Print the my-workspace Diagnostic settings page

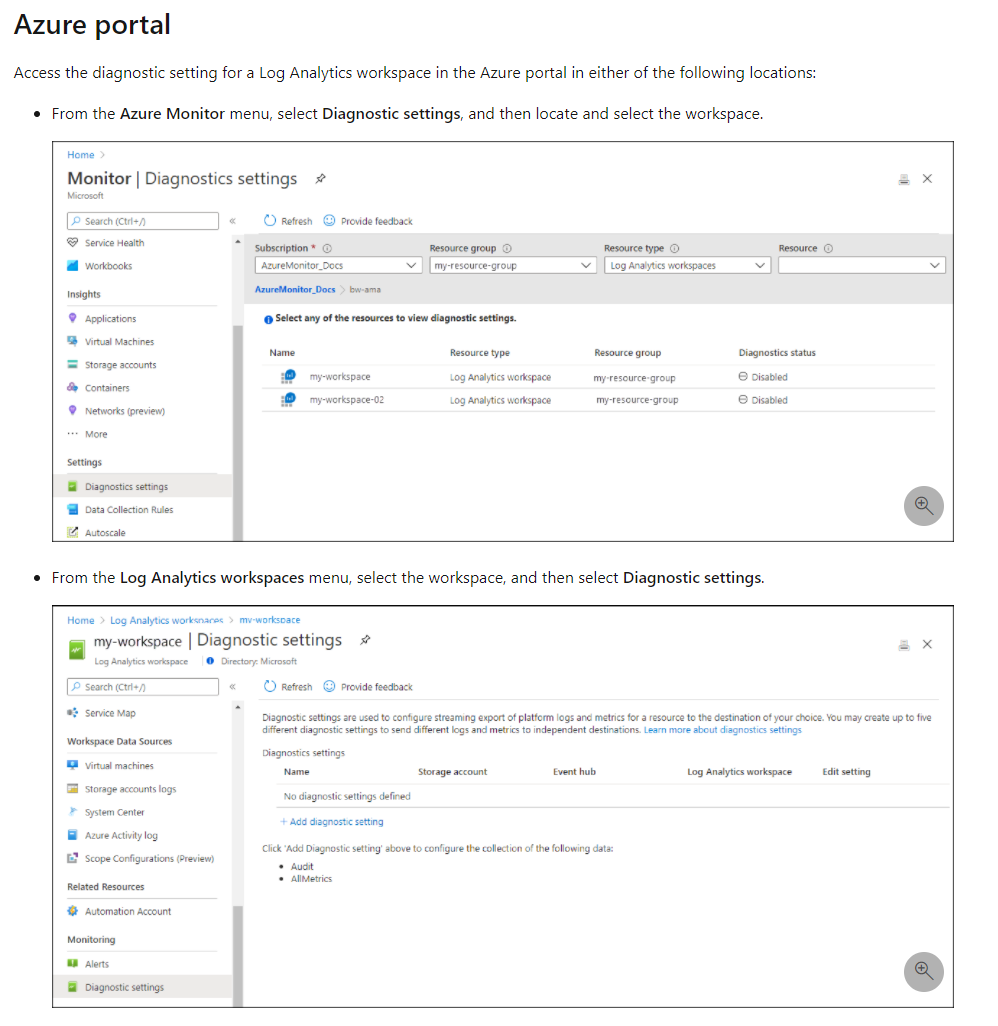coord(904,645)
